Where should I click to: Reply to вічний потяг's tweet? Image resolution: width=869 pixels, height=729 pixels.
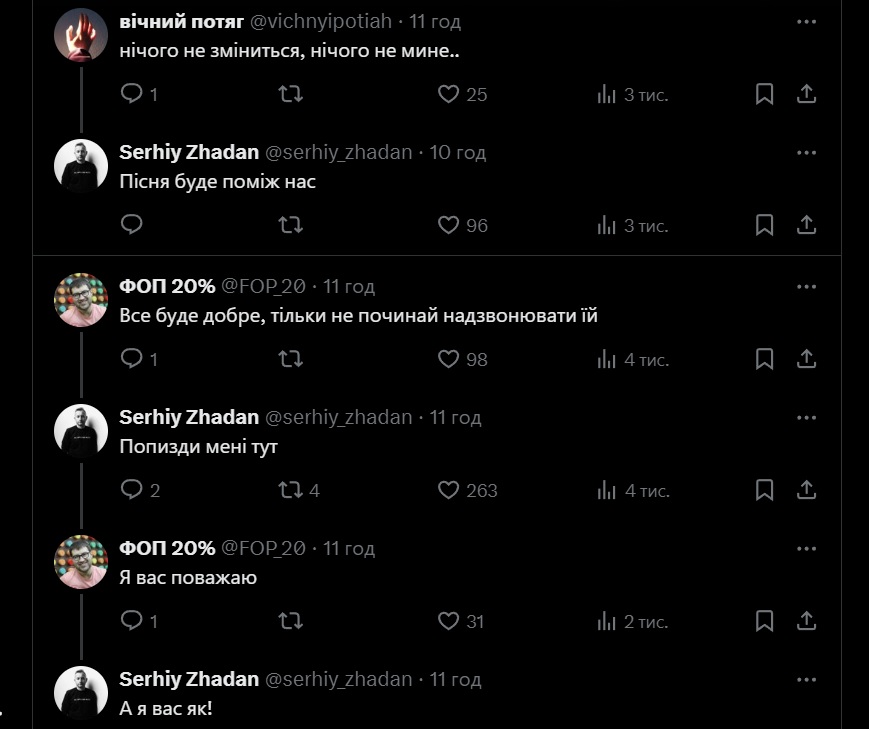tap(132, 94)
